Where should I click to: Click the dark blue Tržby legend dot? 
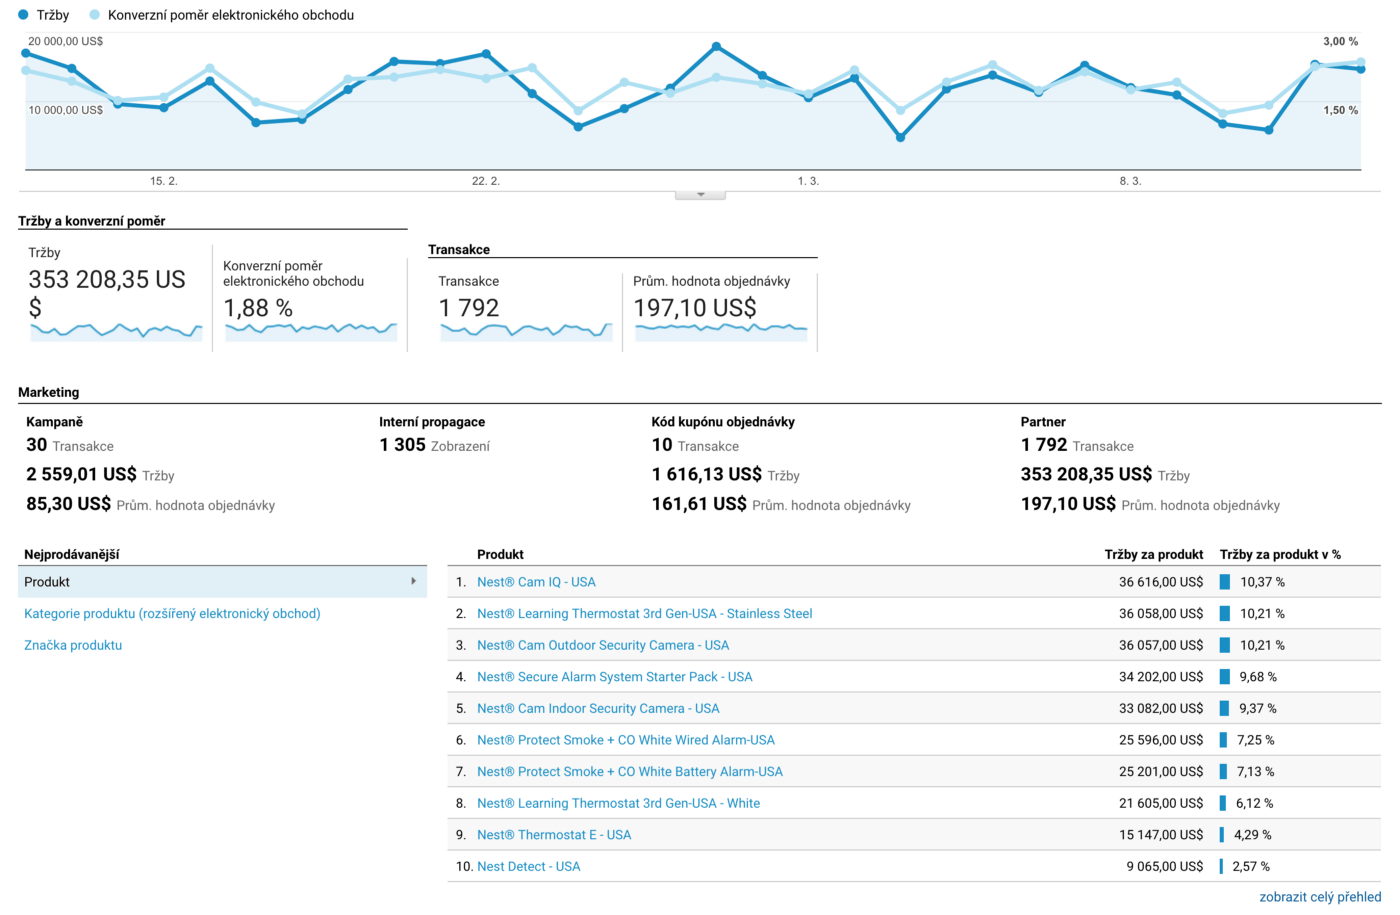click(23, 15)
